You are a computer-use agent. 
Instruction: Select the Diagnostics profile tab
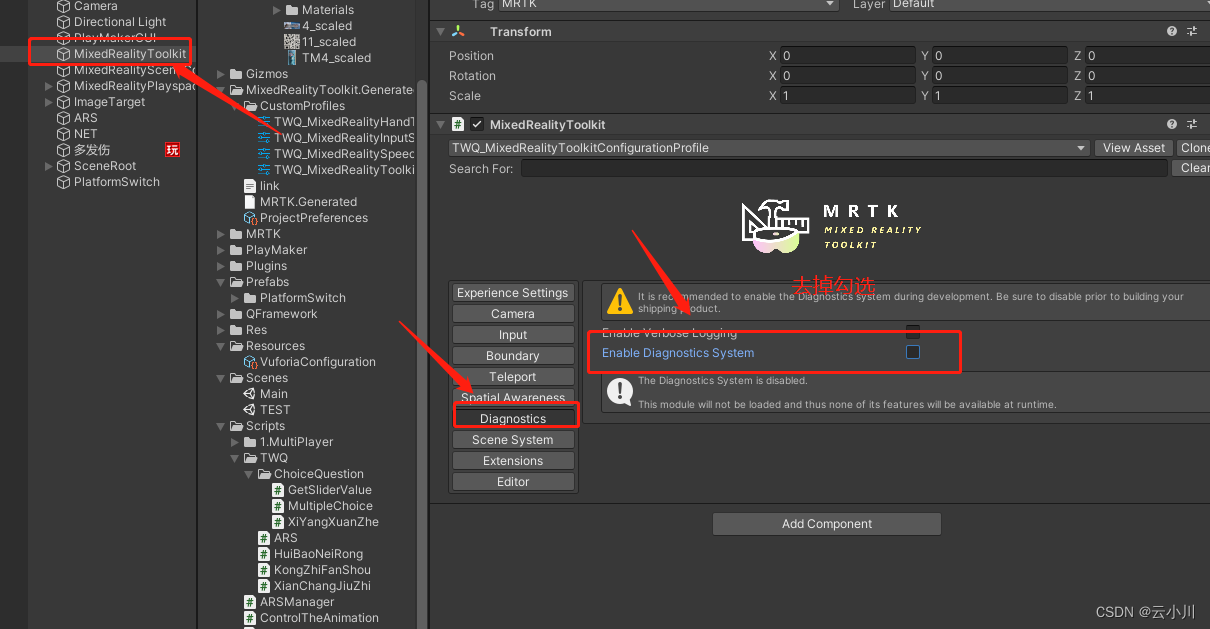pyautogui.click(x=513, y=419)
